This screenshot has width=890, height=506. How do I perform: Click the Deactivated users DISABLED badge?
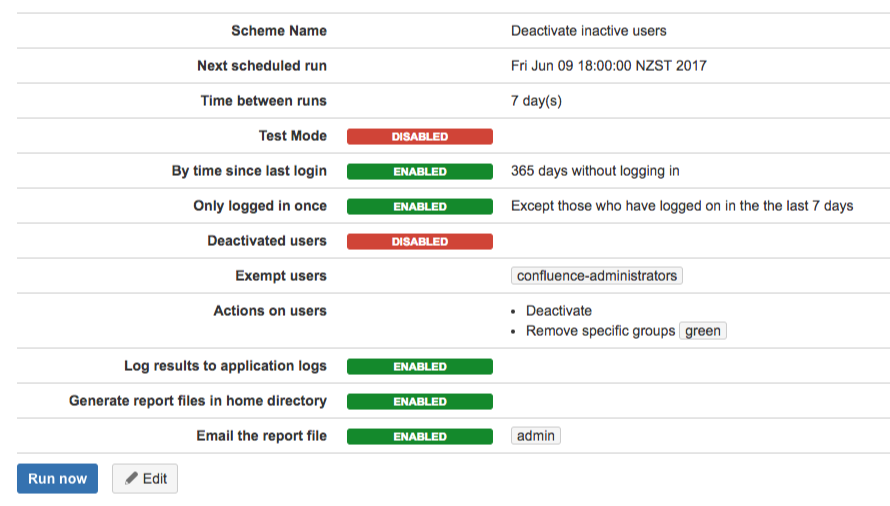click(x=420, y=241)
